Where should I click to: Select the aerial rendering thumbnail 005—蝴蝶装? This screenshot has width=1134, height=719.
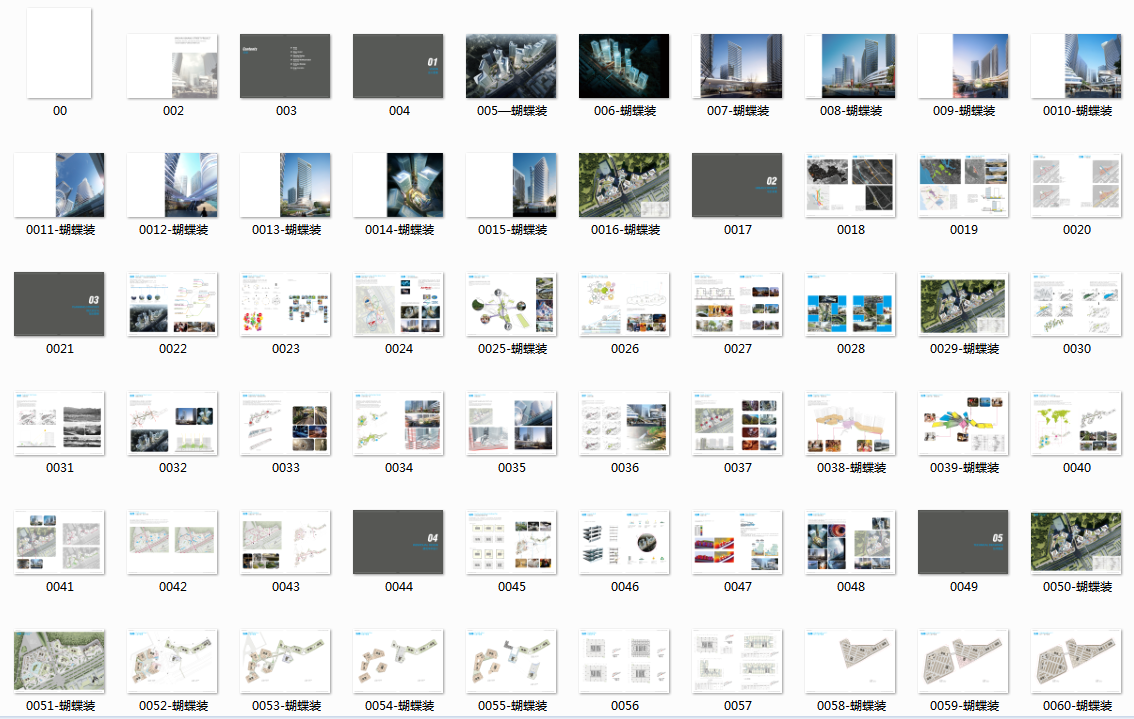[511, 66]
